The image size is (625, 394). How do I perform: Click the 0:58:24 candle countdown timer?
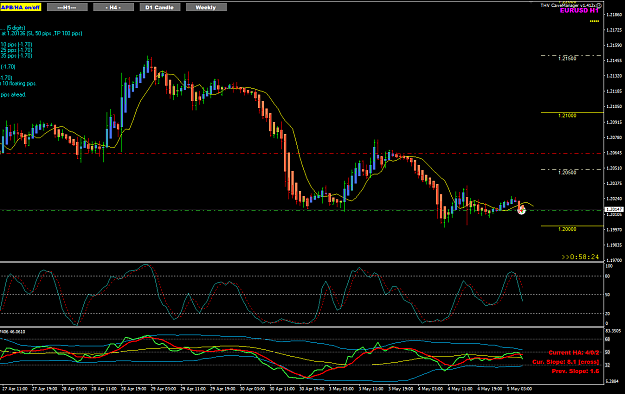click(x=580, y=257)
